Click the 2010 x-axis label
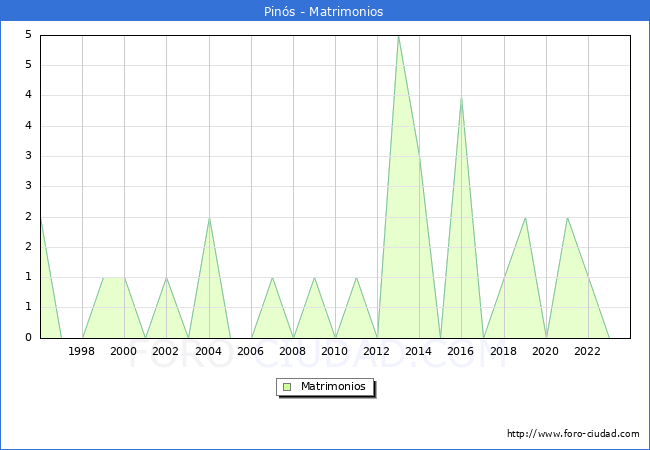650x450 pixels. point(334,351)
